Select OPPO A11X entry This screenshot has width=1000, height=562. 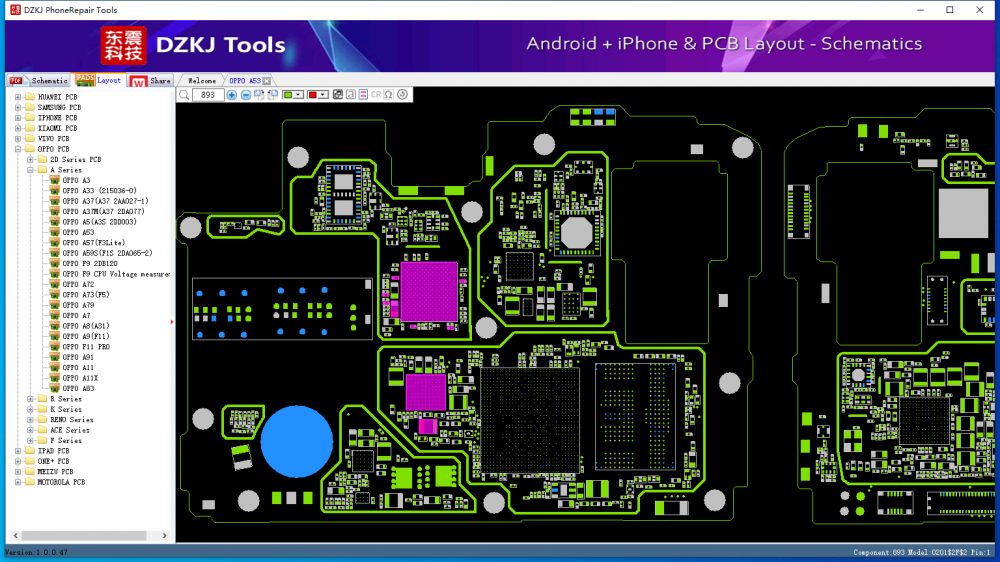pyautogui.click(x=80, y=378)
